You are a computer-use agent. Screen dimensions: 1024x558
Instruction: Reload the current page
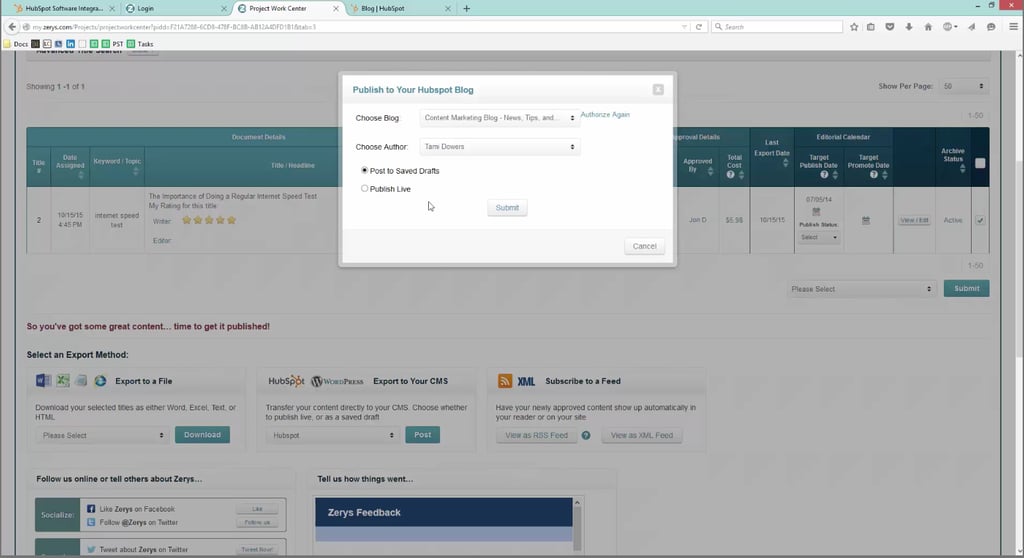(x=699, y=27)
